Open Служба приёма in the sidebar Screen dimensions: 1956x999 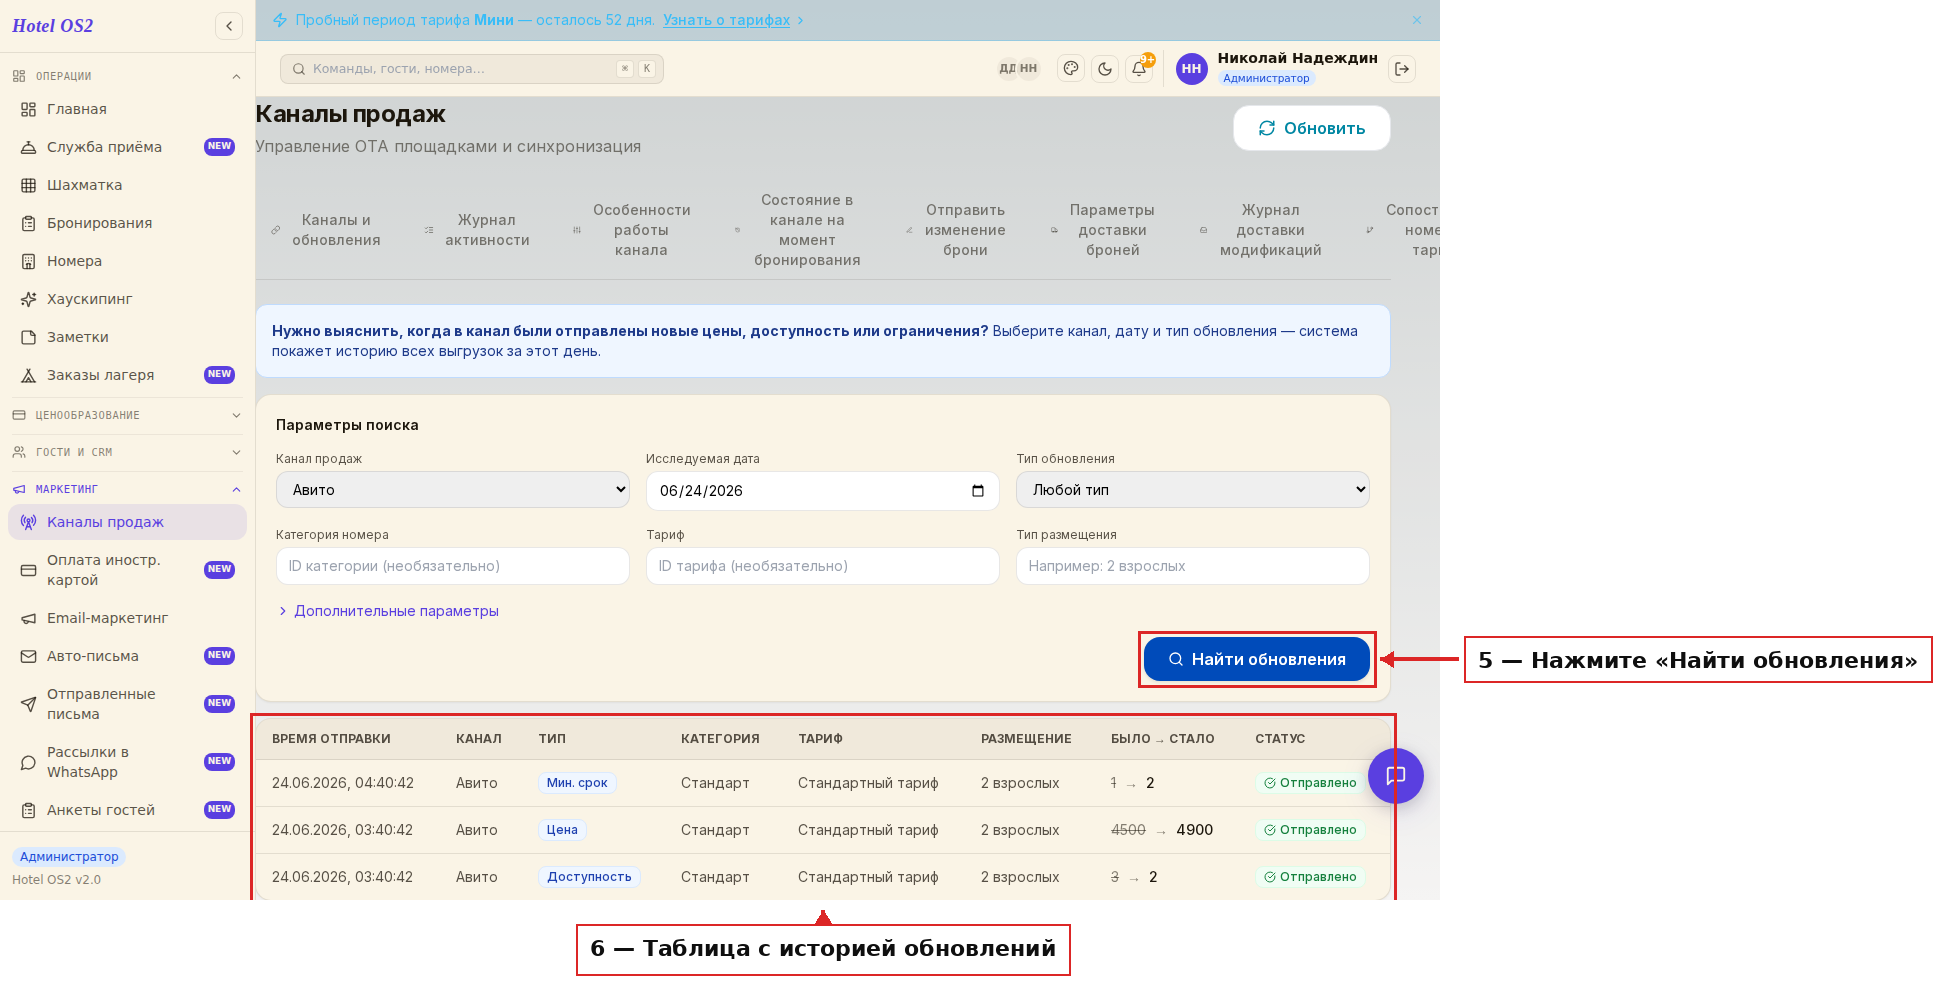click(127, 147)
